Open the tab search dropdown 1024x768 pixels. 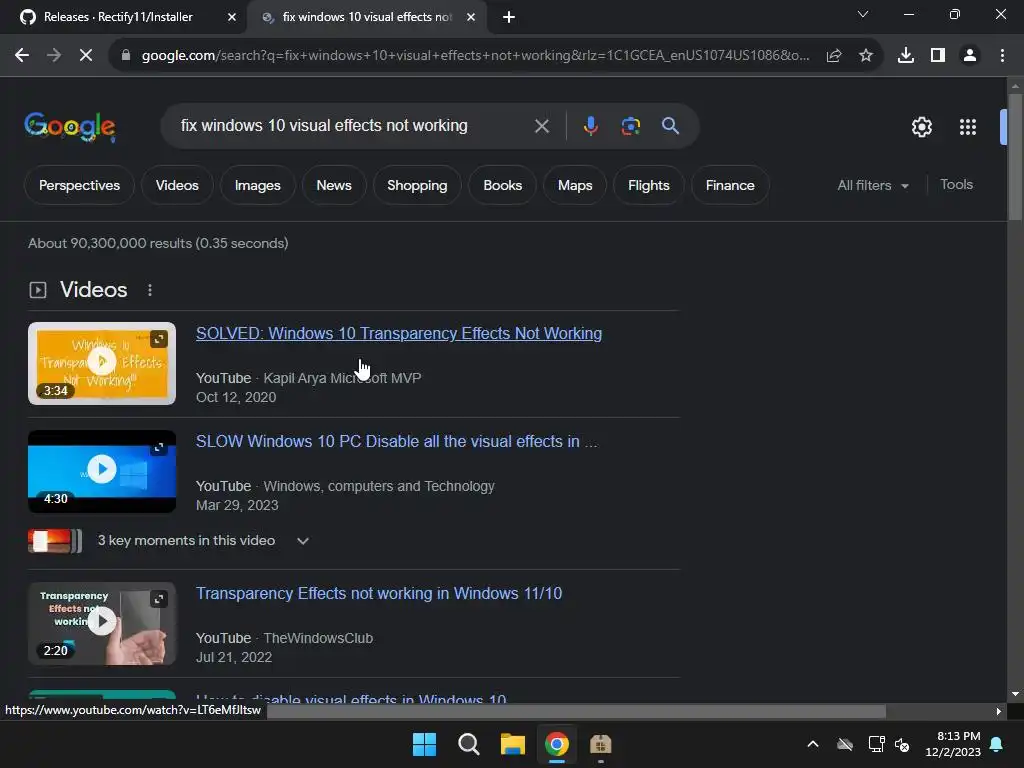coord(863,14)
